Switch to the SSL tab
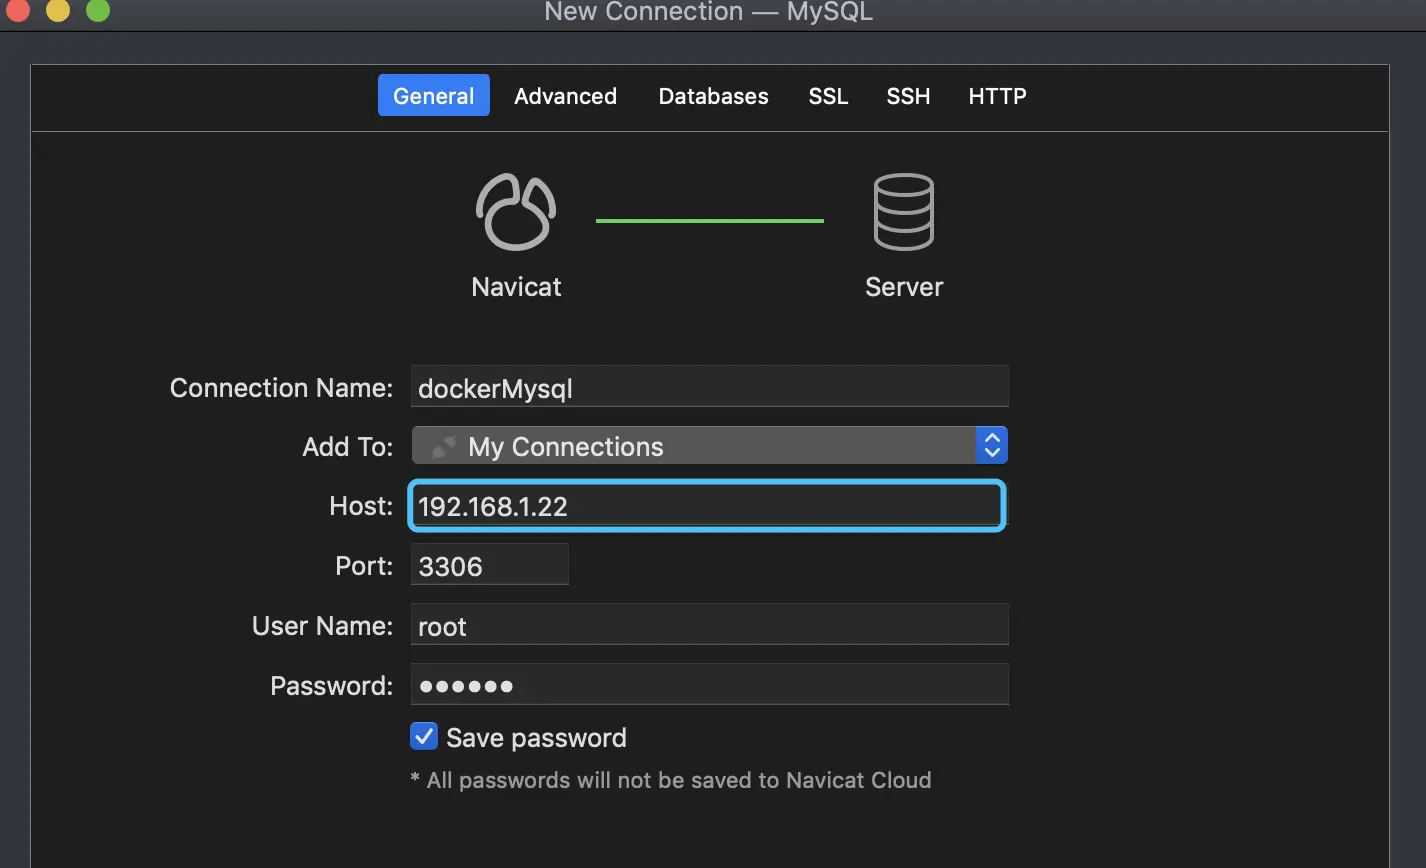 point(828,96)
